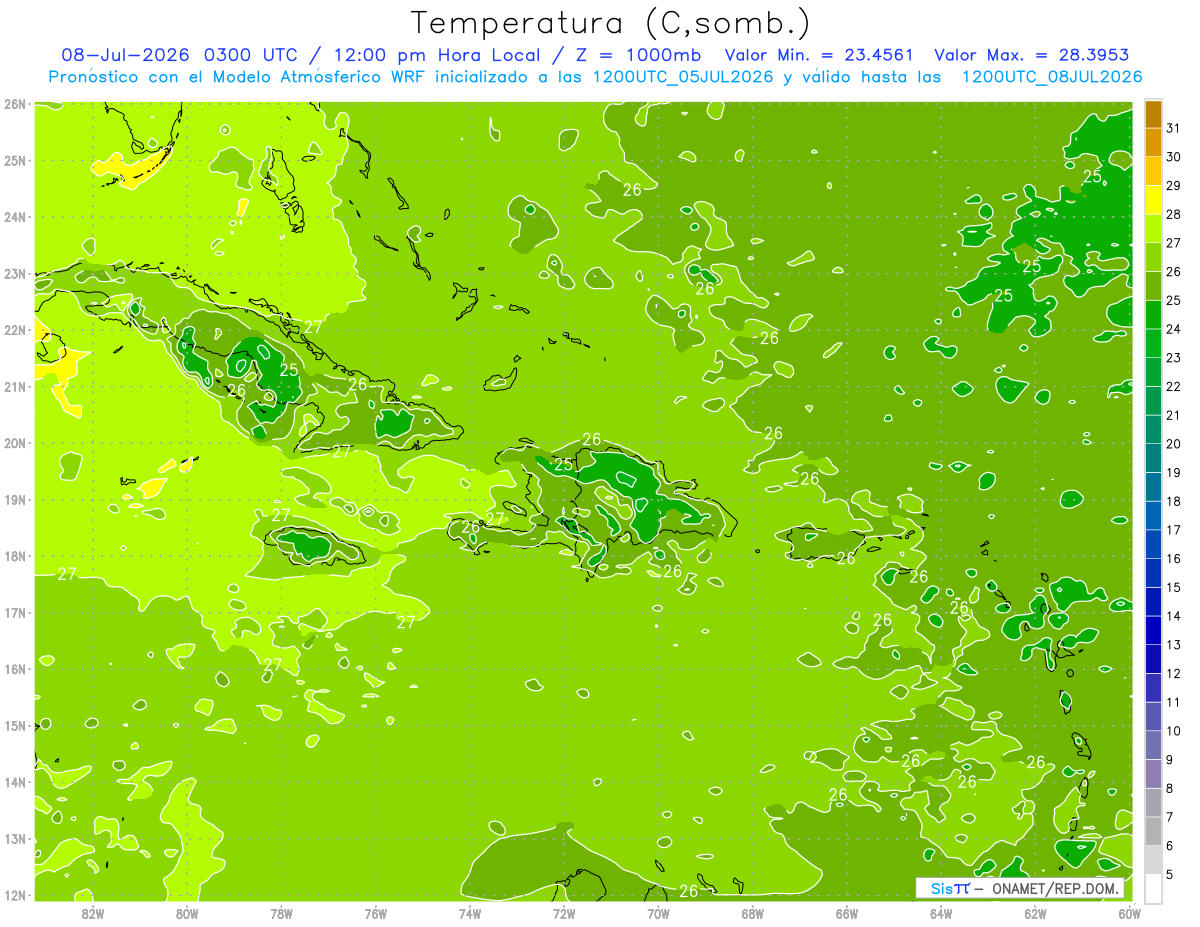Click the 17N latitude axis label
This screenshot has width=1200, height=927.
pyautogui.click(x=15, y=612)
